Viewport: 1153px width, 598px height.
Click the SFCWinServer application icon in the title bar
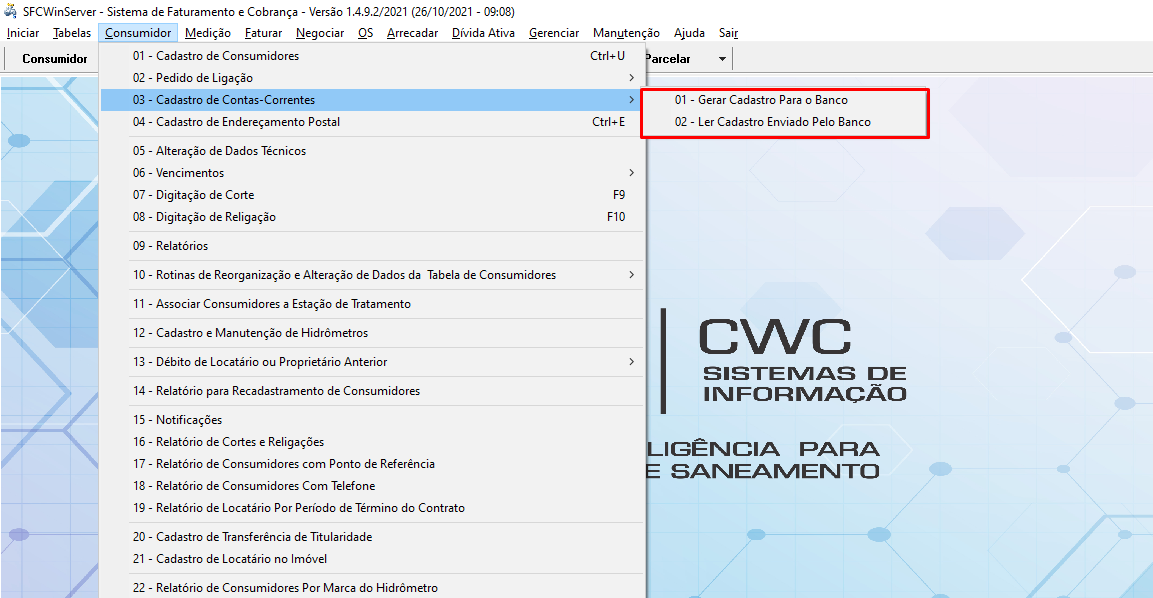pyautogui.click(x=8, y=10)
